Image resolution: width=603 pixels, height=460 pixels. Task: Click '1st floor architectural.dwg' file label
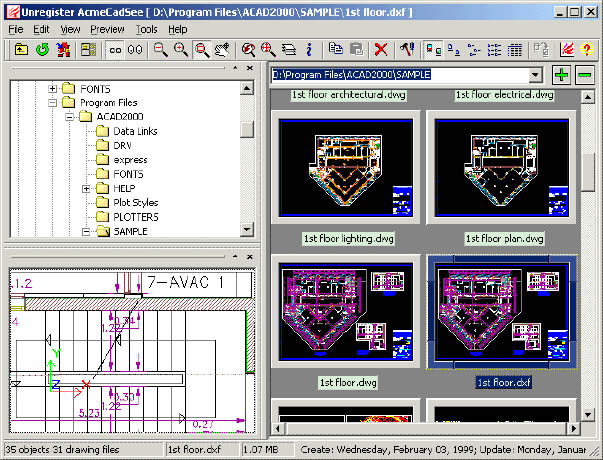point(348,95)
